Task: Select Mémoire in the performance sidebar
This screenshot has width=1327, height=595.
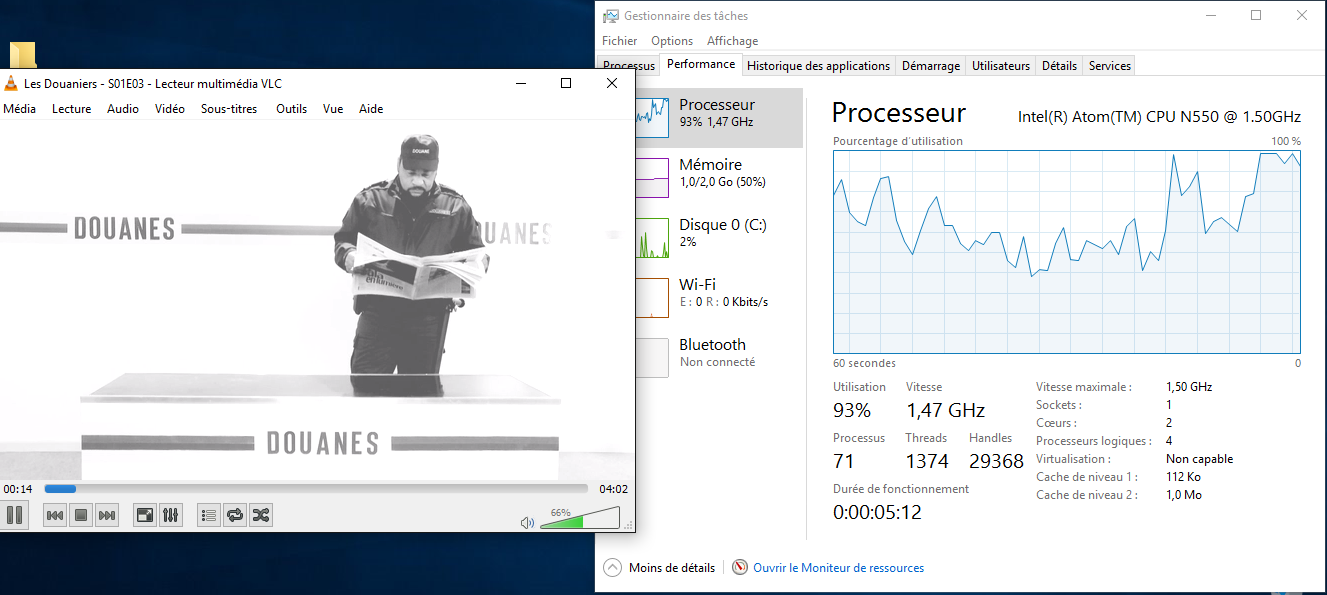Action: pyautogui.click(x=718, y=178)
